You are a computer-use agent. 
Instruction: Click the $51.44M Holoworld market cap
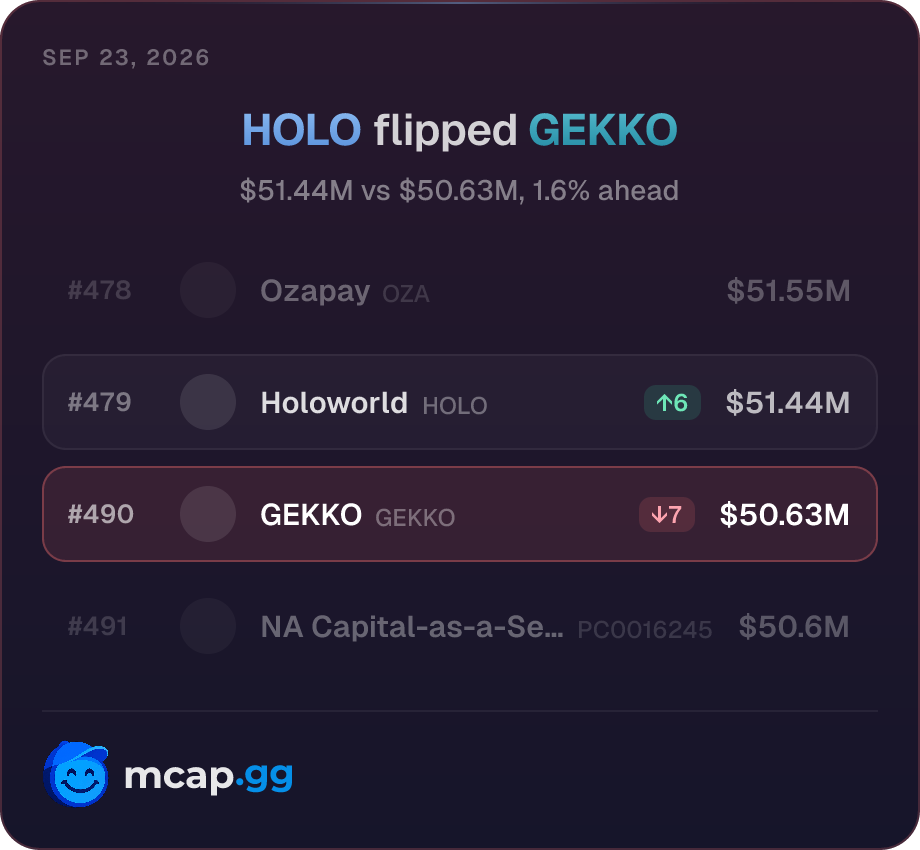pyautogui.click(x=787, y=402)
